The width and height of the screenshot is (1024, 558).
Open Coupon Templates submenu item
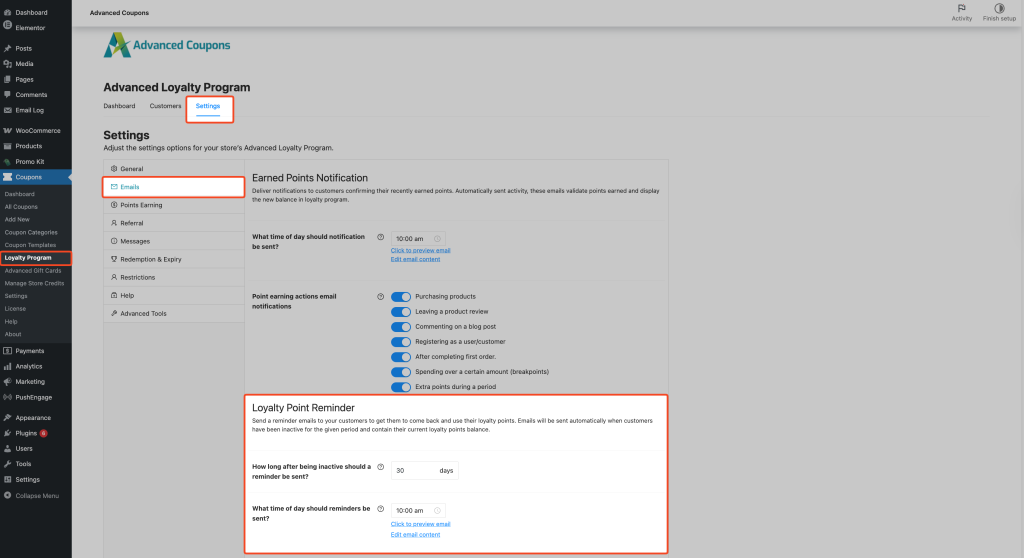[x=30, y=245]
